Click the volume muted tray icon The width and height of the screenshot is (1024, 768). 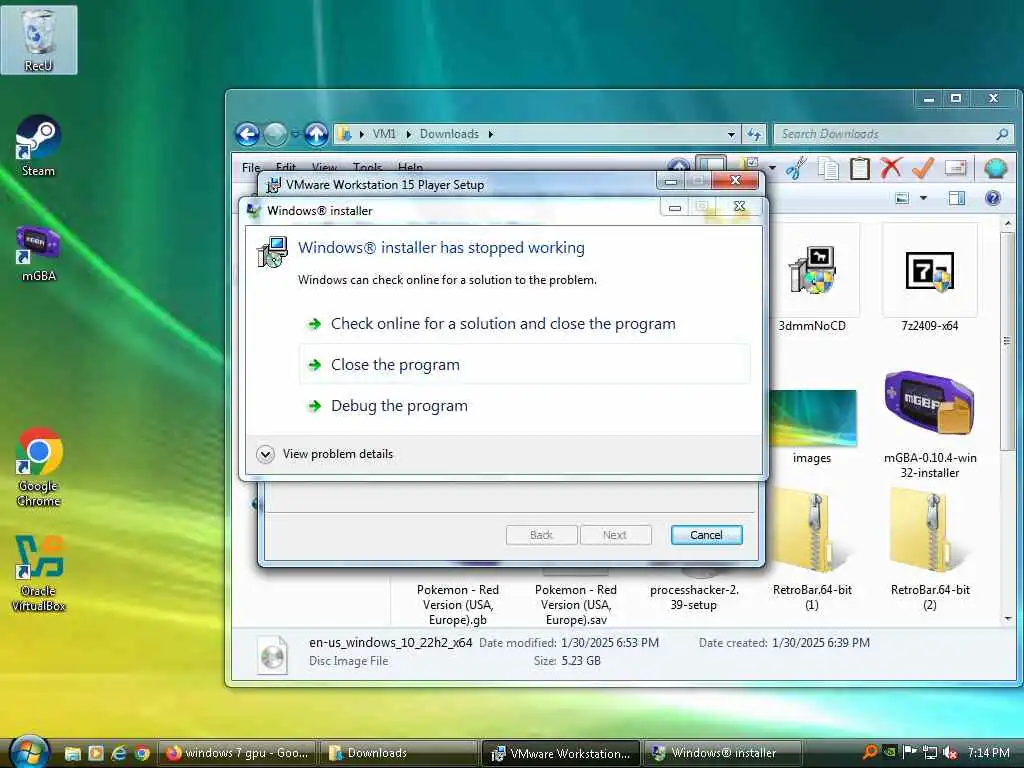[x=950, y=753]
